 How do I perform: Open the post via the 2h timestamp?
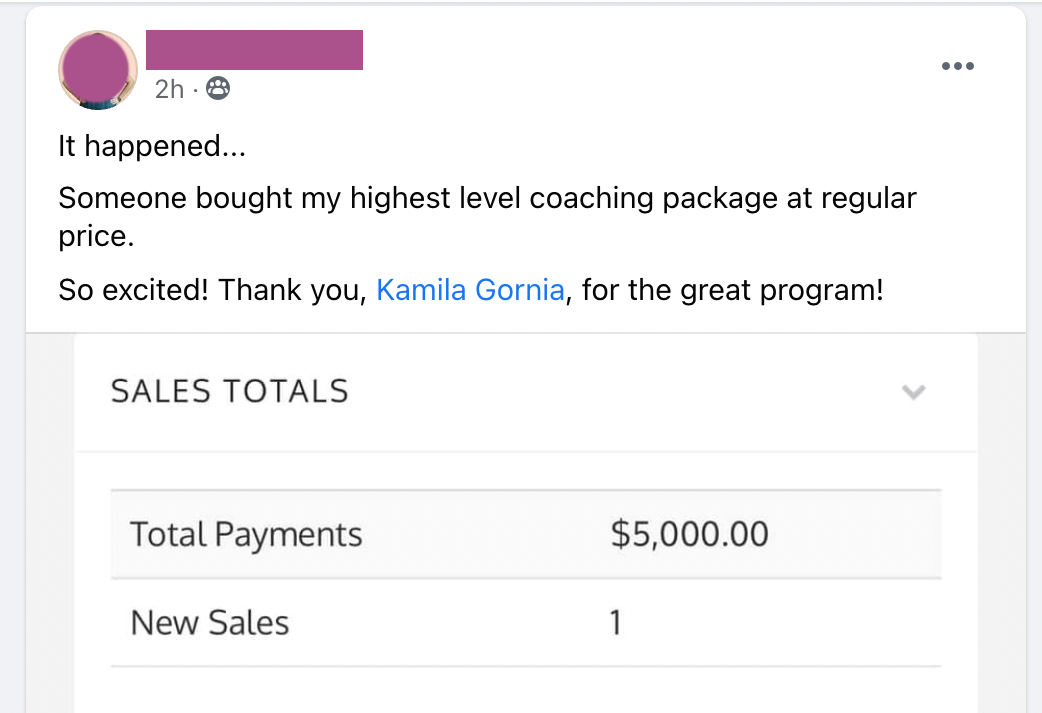[x=169, y=89]
